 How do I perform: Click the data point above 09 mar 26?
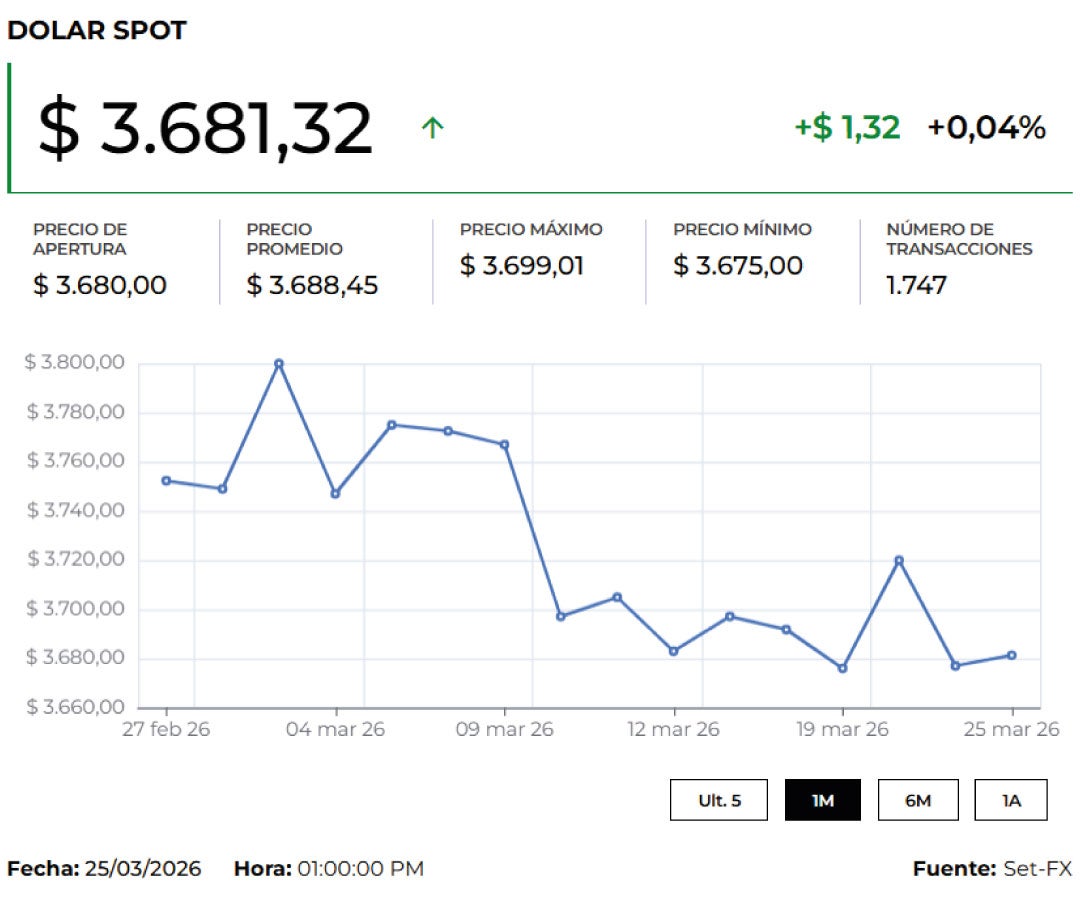[x=504, y=444]
